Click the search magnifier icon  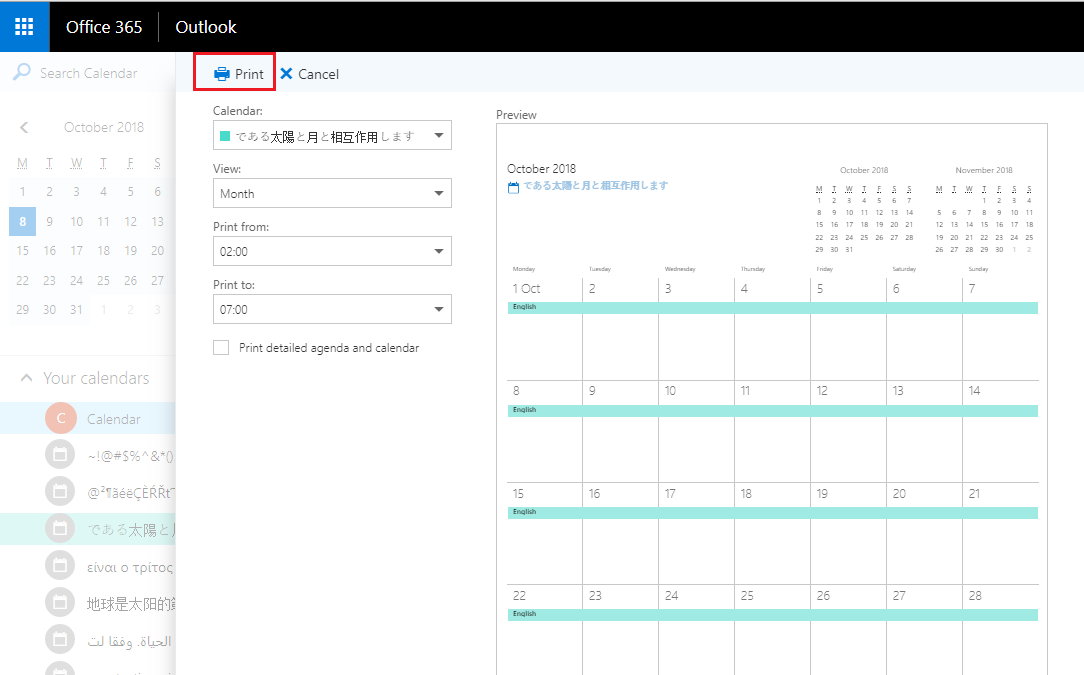(x=22, y=72)
